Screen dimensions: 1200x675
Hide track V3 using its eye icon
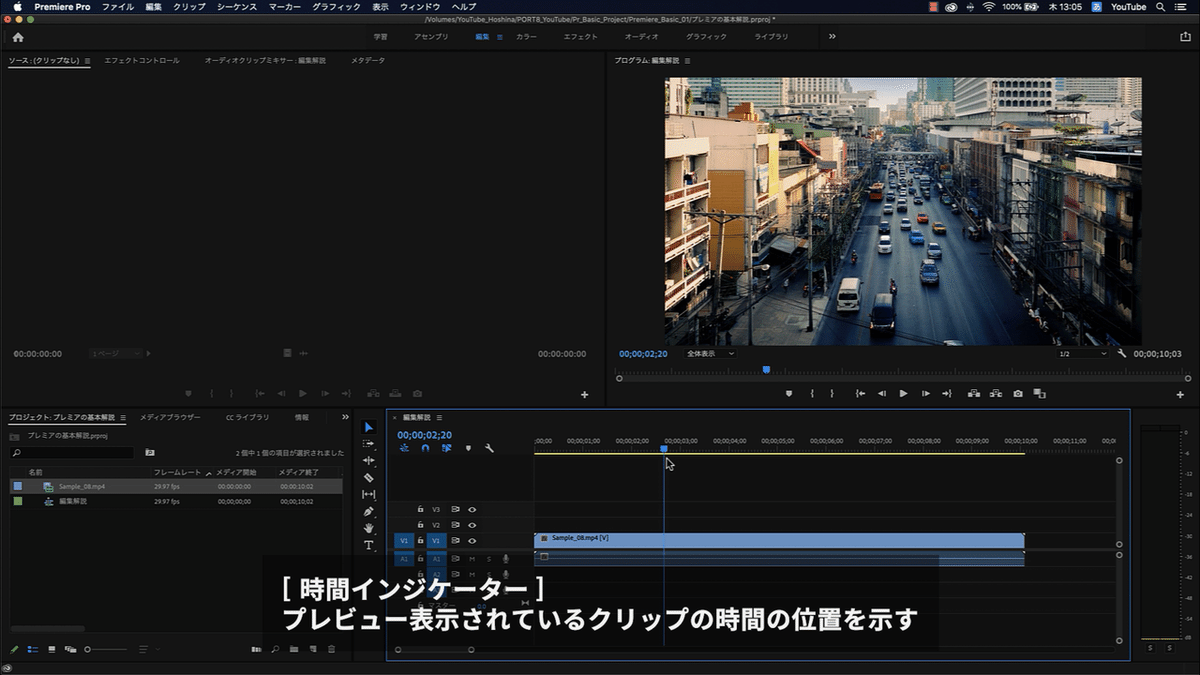472,509
